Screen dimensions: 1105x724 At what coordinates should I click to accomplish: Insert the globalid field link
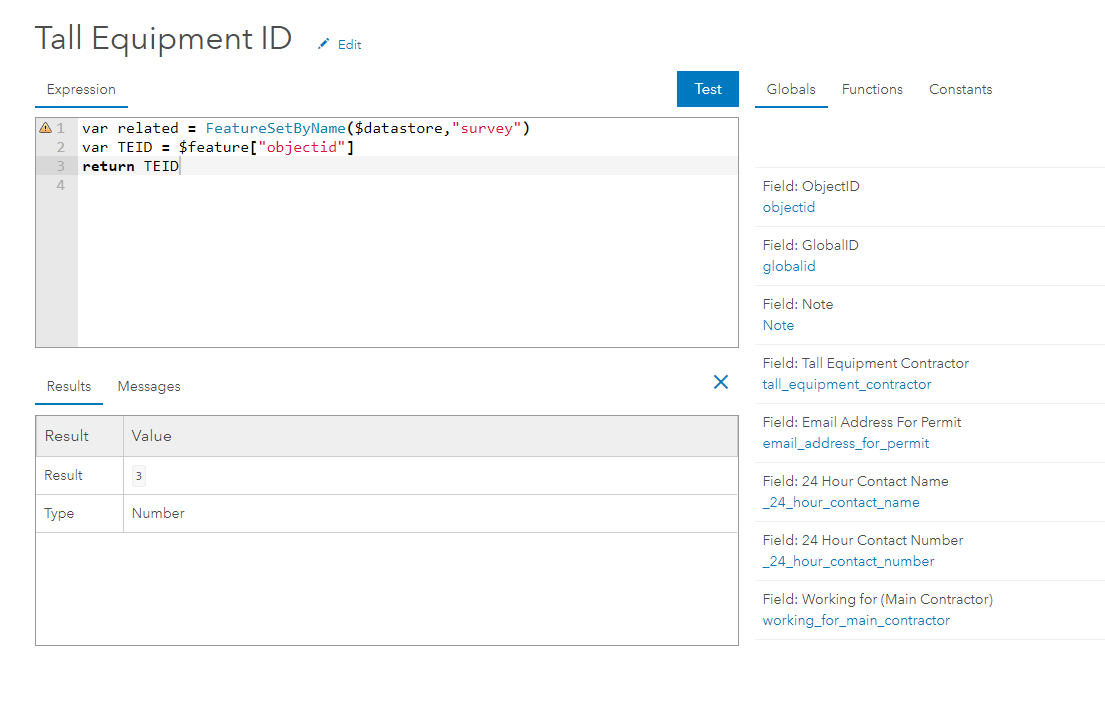(x=789, y=267)
